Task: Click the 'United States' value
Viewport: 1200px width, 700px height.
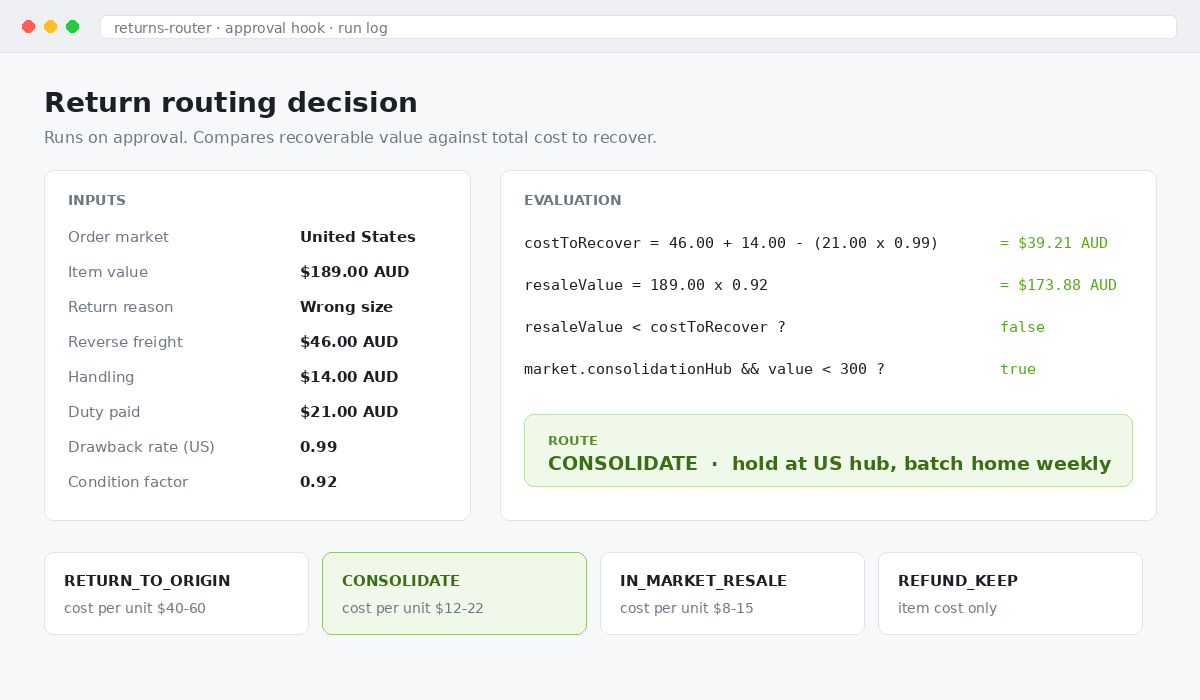Action: coord(358,237)
